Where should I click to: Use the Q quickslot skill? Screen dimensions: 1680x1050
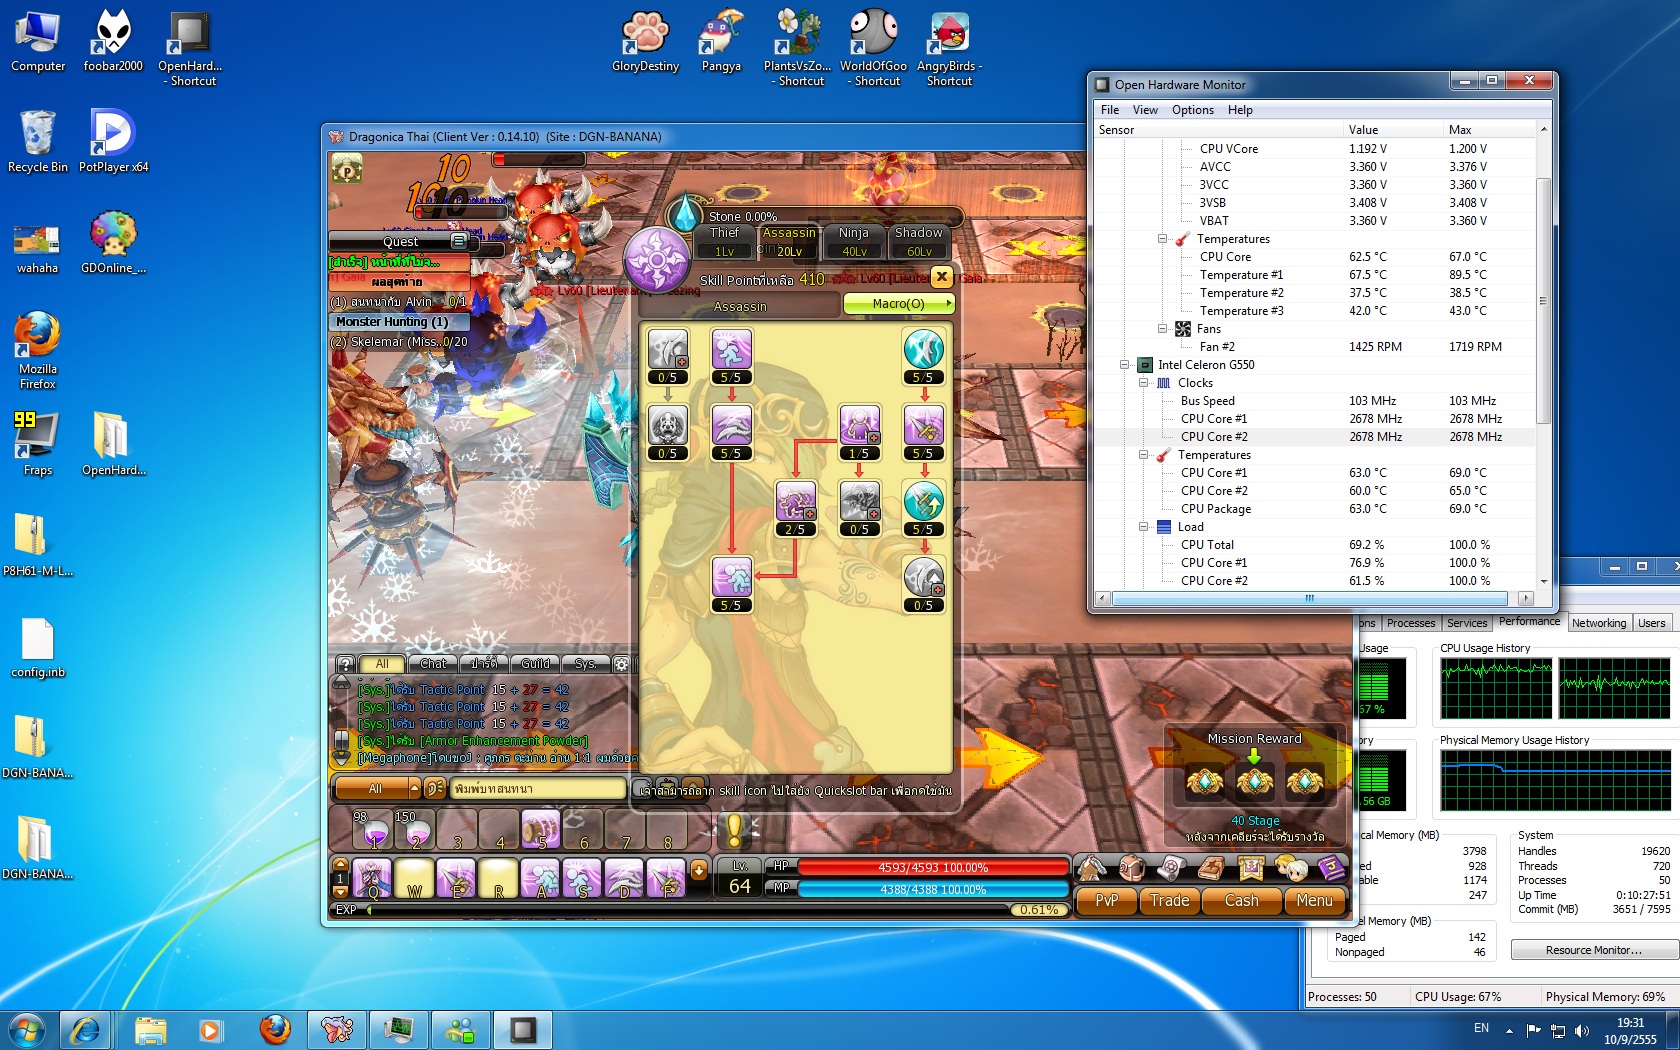click(x=372, y=878)
